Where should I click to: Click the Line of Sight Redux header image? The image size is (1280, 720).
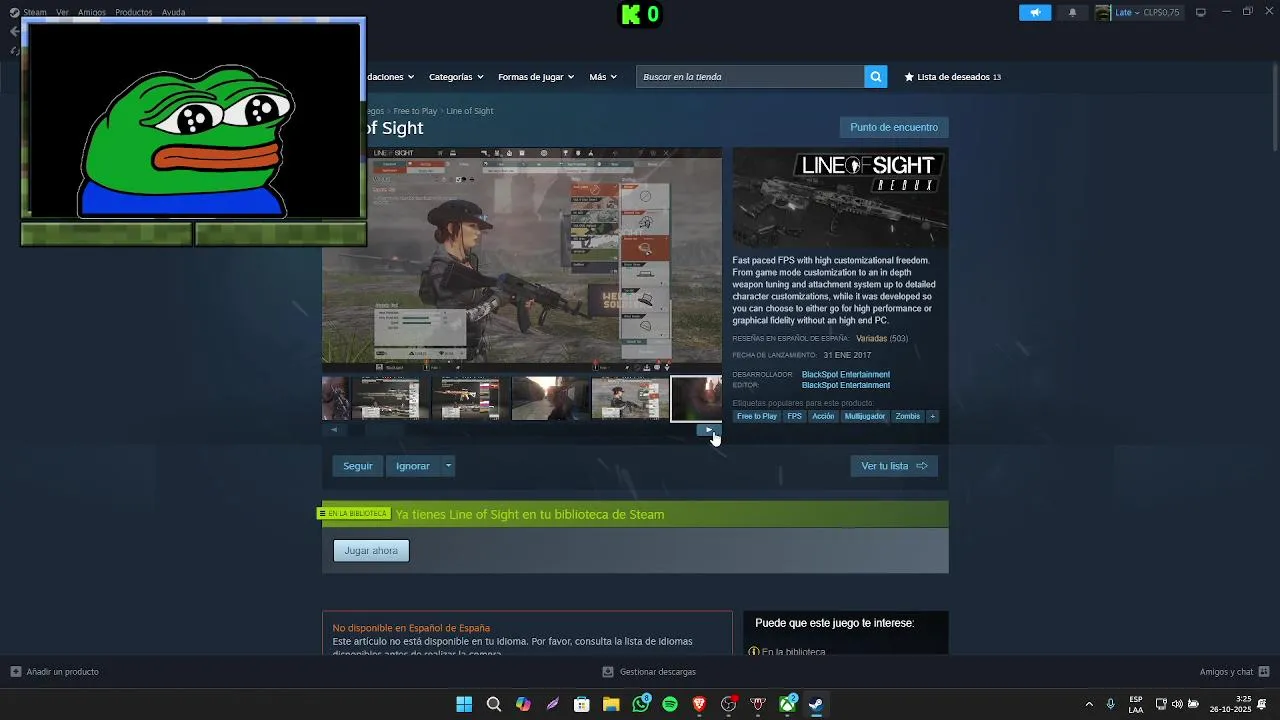pyautogui.click(x=840, y=198)
